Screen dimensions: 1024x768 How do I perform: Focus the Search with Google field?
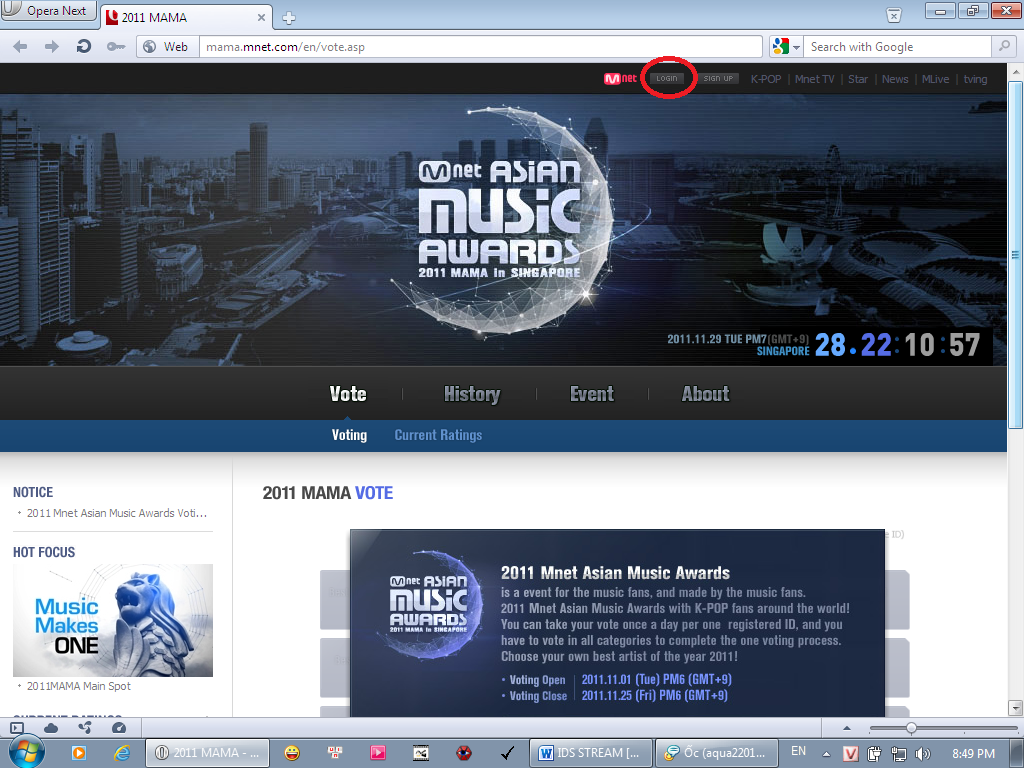click(x=898, y=46)
